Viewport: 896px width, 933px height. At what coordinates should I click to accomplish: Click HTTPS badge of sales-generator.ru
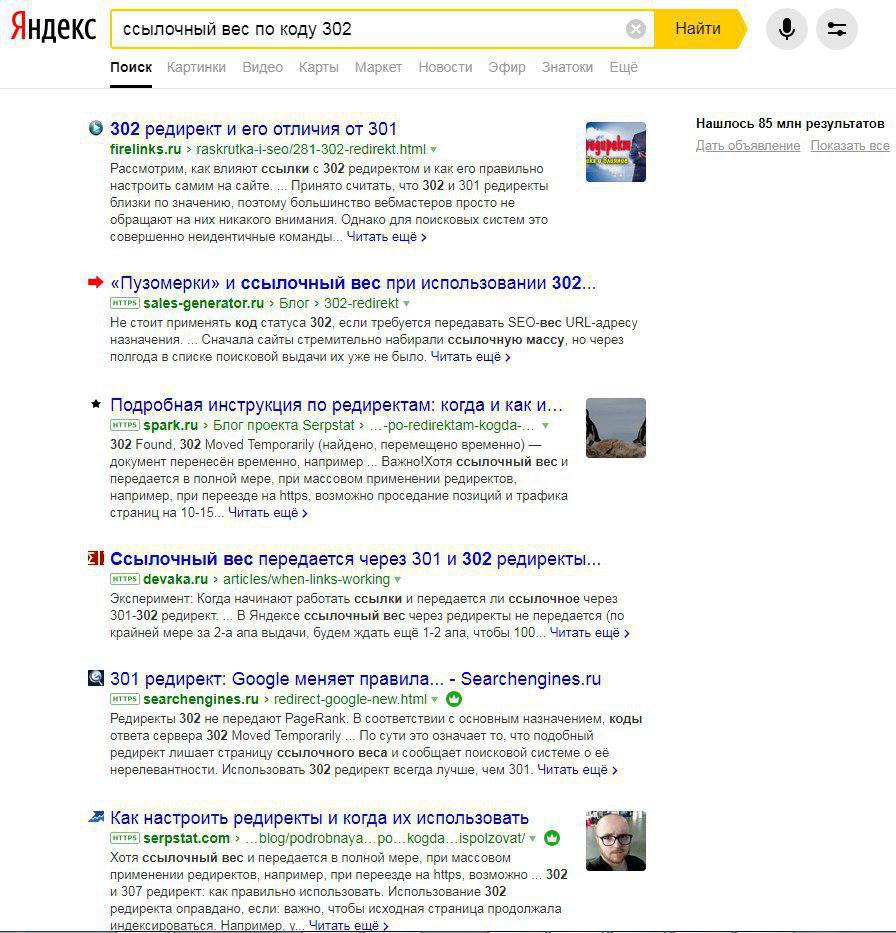click(125, 303)
